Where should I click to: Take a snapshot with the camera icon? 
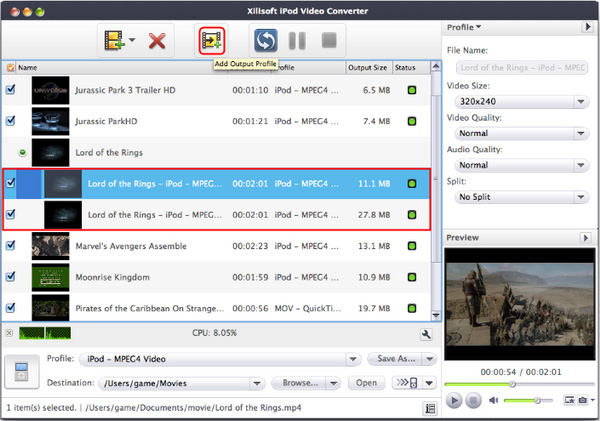click(x=583, y=400)
